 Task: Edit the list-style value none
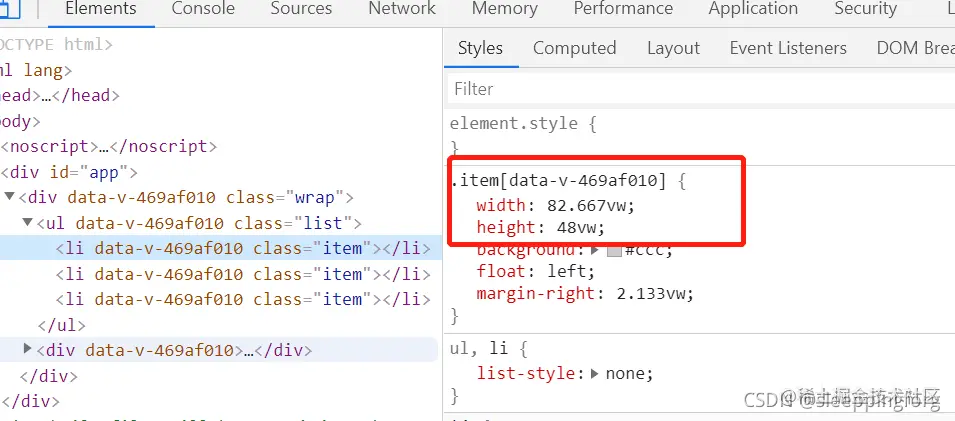point(625,373)
